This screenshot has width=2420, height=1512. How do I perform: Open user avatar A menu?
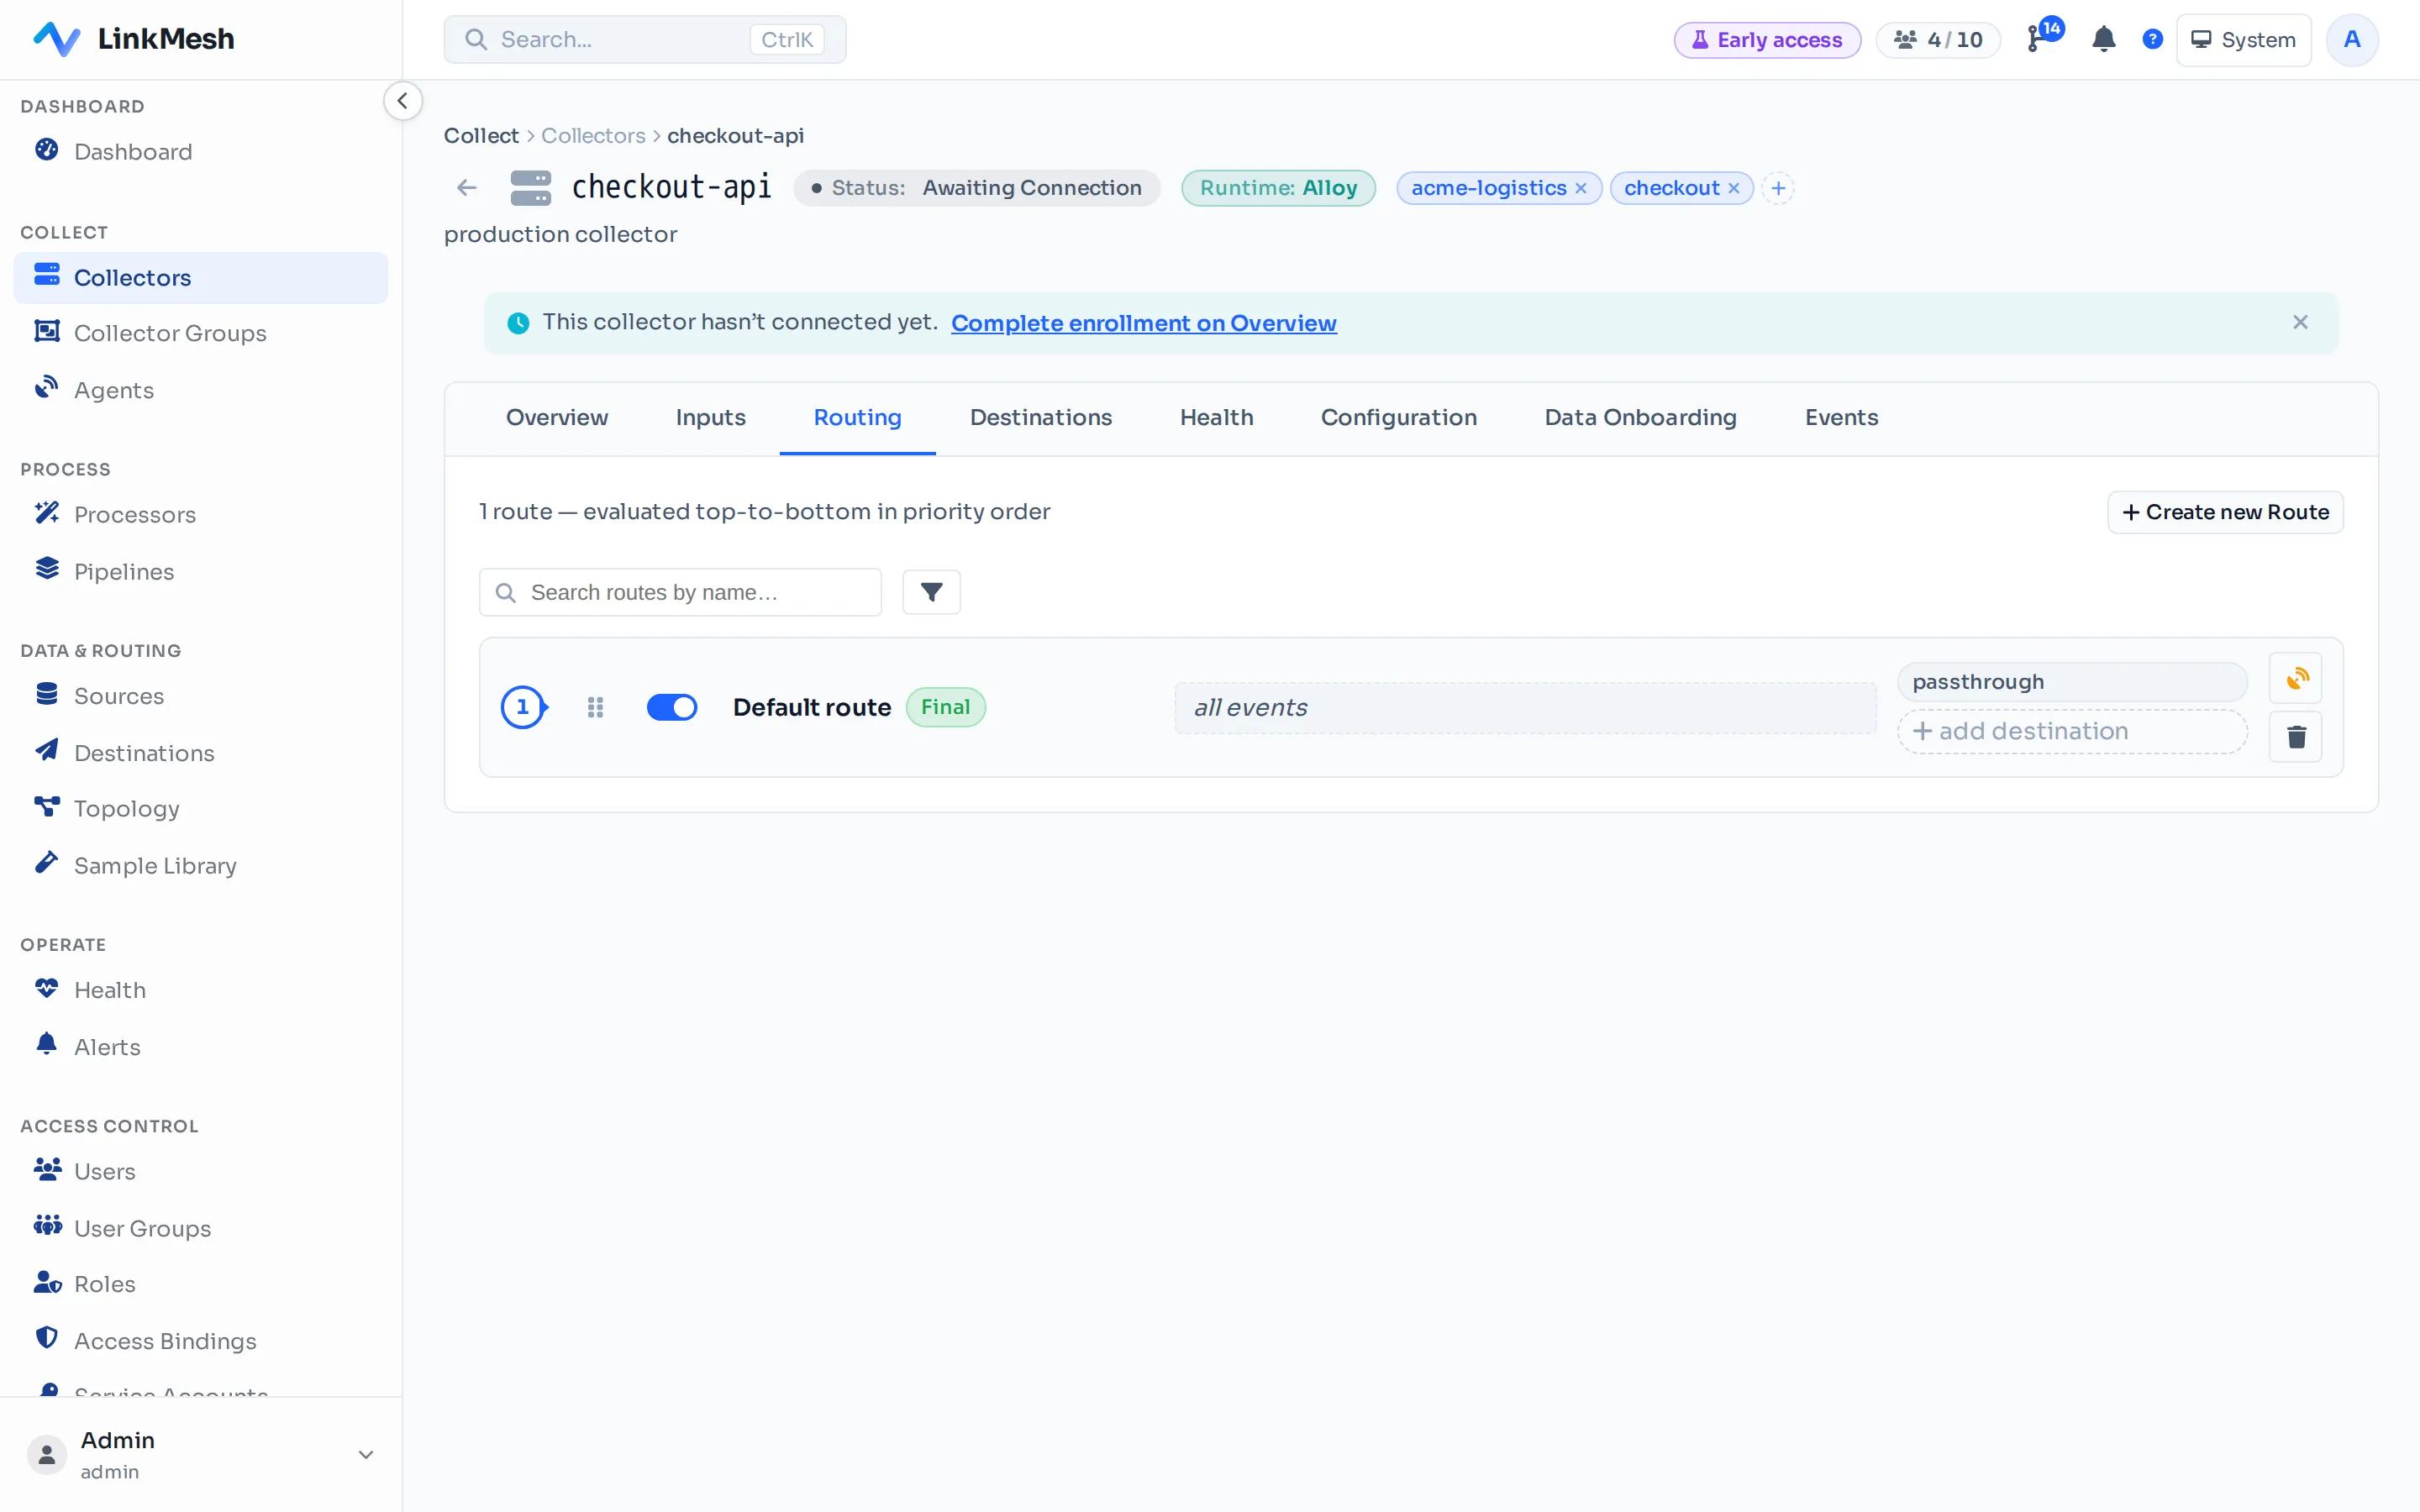(2352, 40)
